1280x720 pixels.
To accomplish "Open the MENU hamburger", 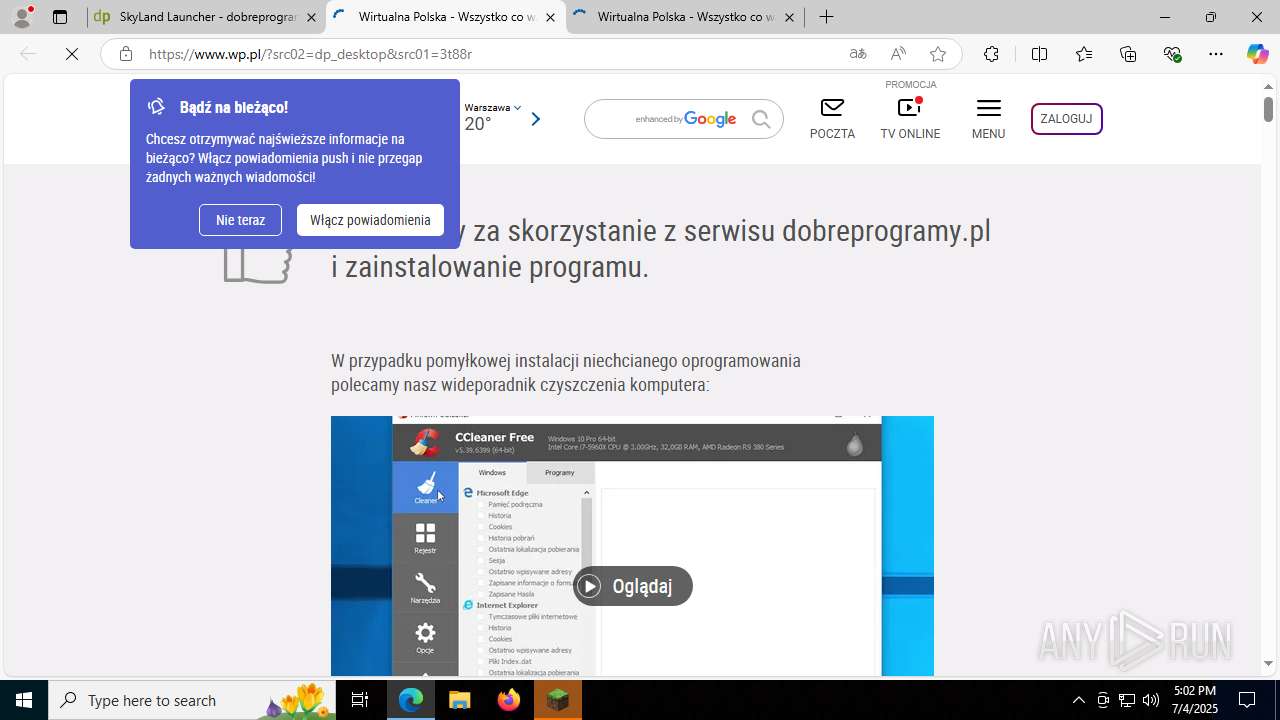I will tap(988, 118).
